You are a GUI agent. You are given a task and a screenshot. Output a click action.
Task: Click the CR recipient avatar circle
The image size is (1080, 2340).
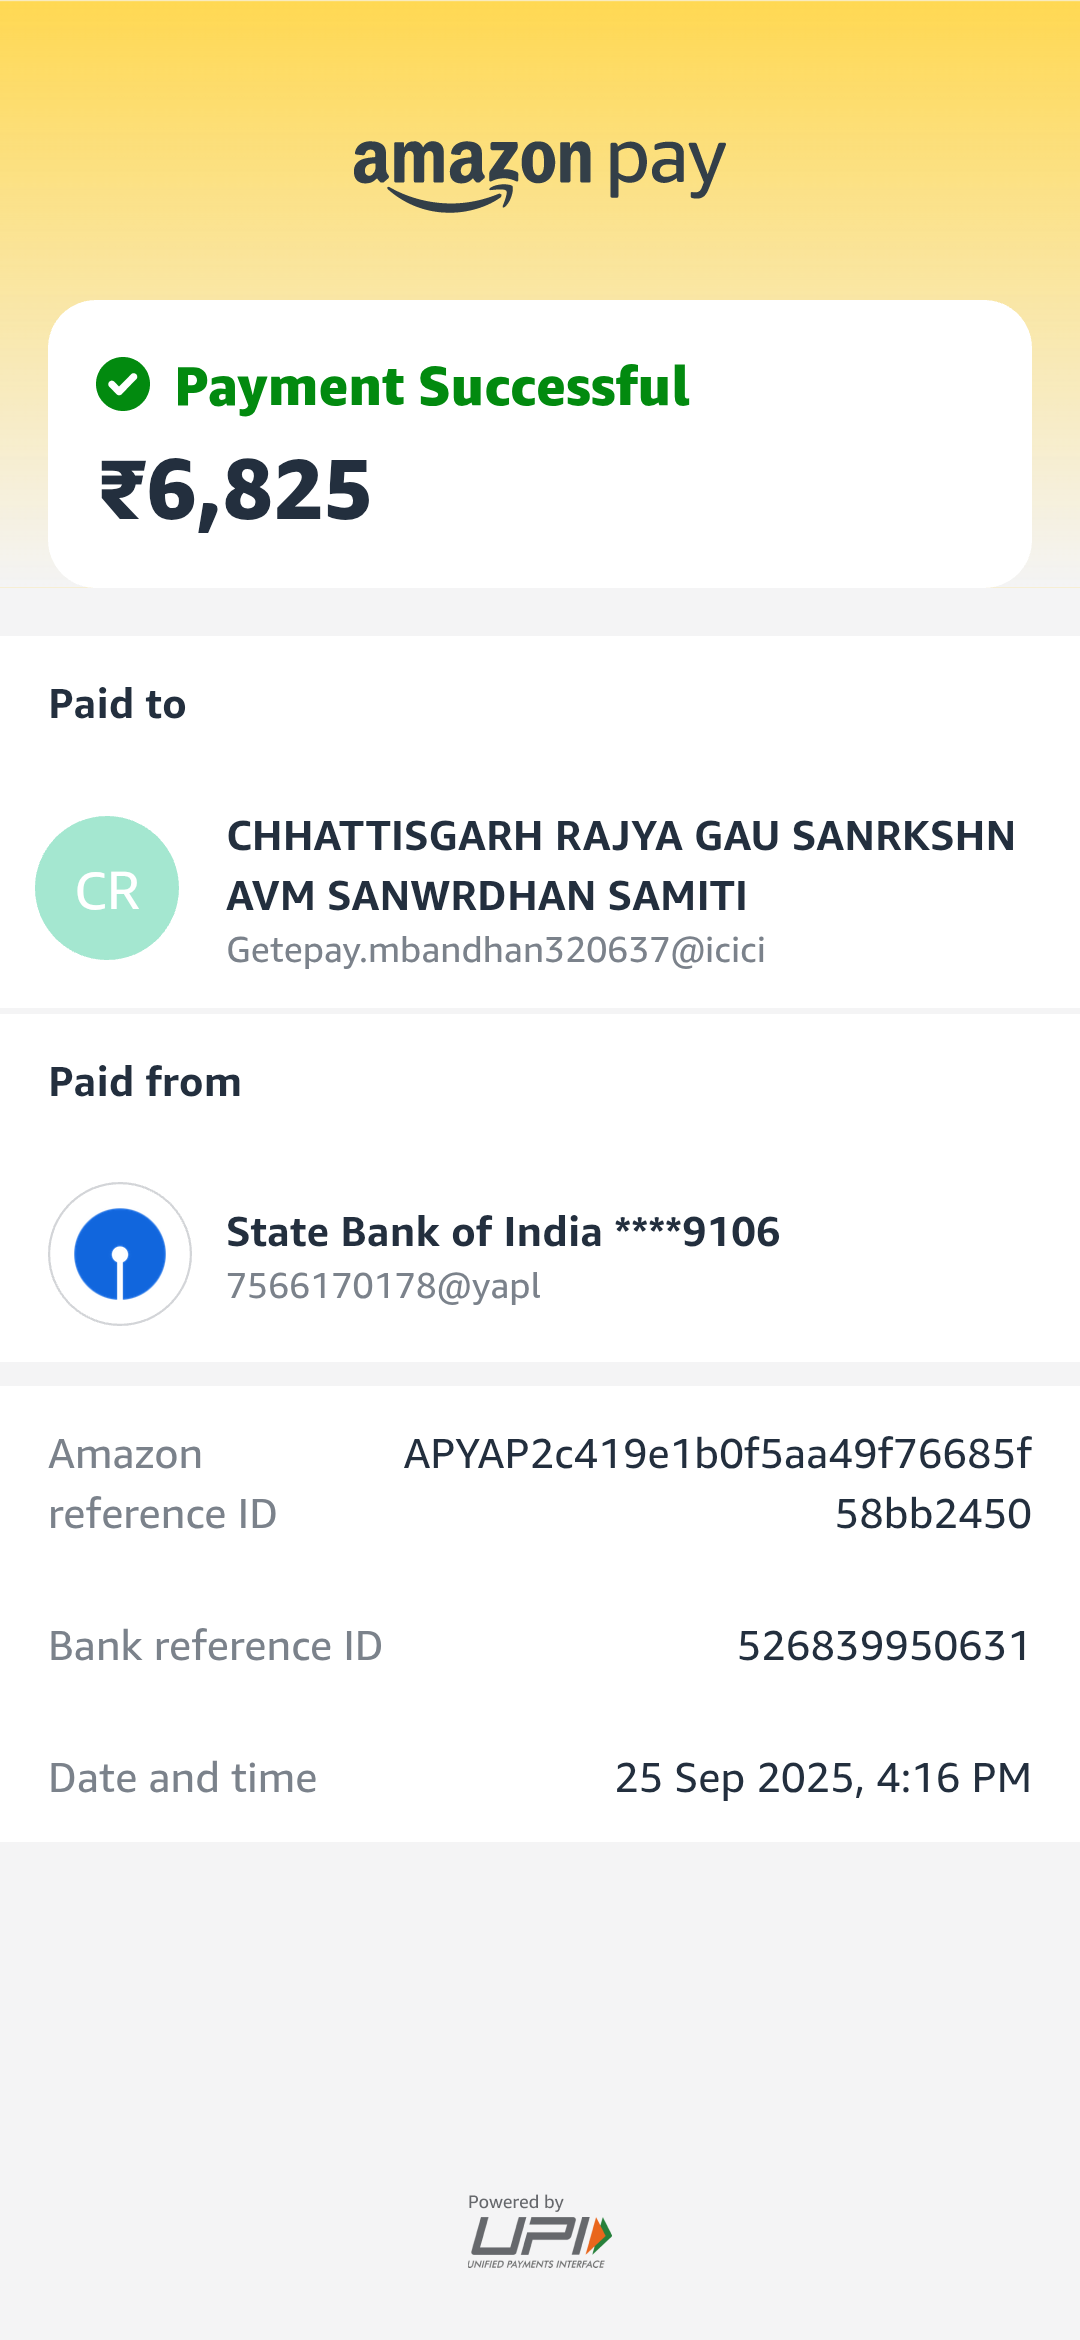[107, 888]
